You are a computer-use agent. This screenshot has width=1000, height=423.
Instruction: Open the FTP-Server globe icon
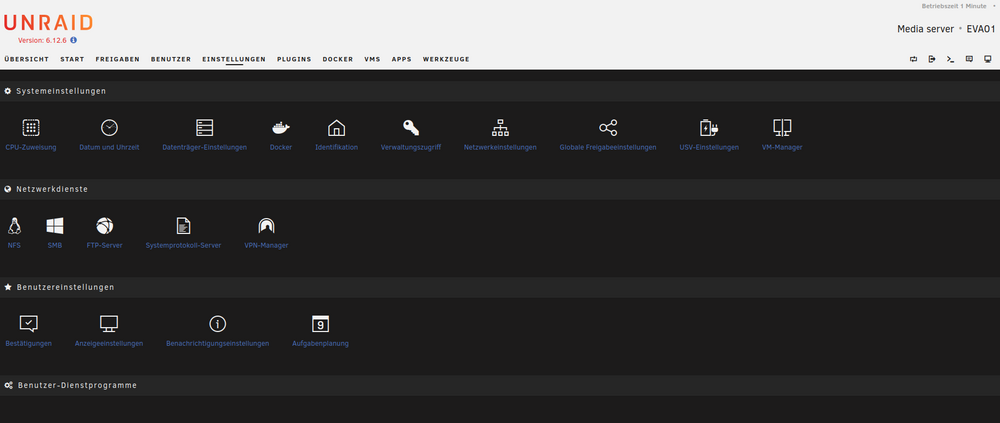[x=105, y=226]
